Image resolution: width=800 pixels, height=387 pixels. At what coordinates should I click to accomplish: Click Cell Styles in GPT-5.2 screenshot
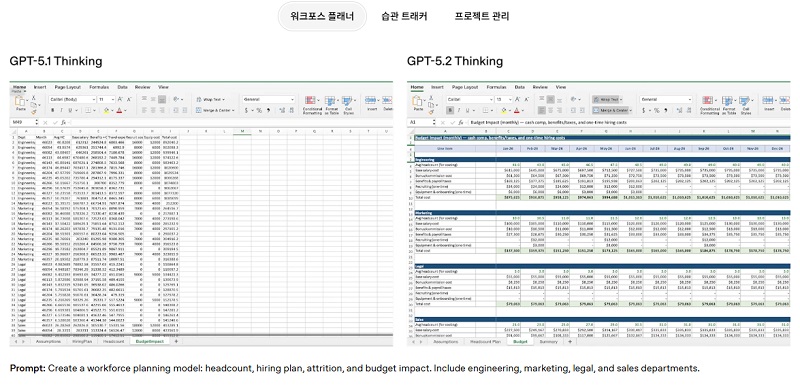(x=745, y=105)
